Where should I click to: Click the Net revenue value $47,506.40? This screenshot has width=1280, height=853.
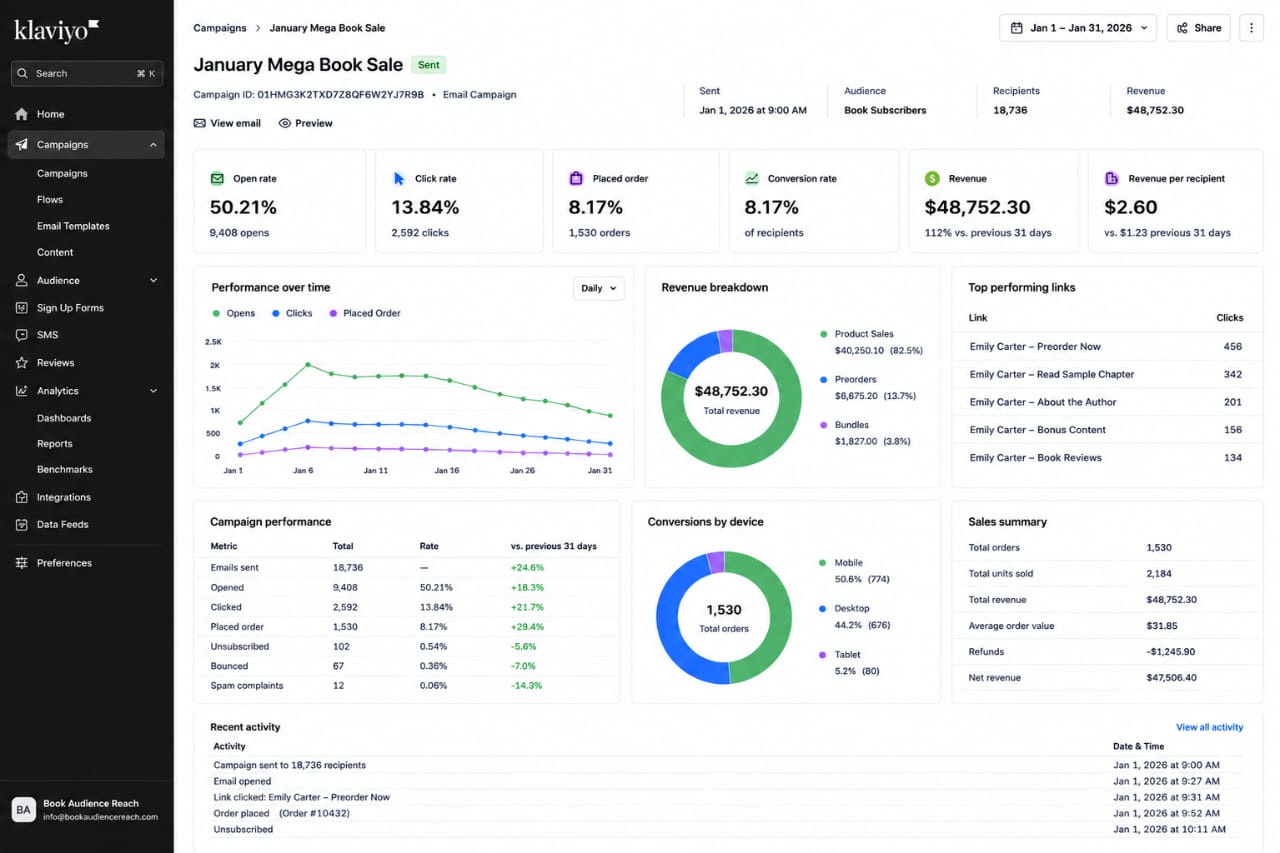[x=1171, y=678]
